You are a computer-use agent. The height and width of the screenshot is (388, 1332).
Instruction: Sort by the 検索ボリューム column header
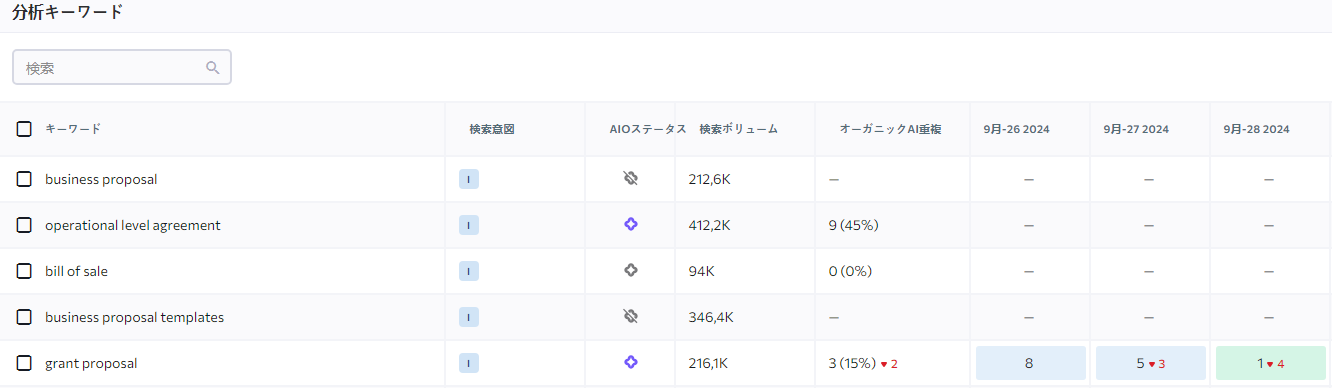(738, 129)
